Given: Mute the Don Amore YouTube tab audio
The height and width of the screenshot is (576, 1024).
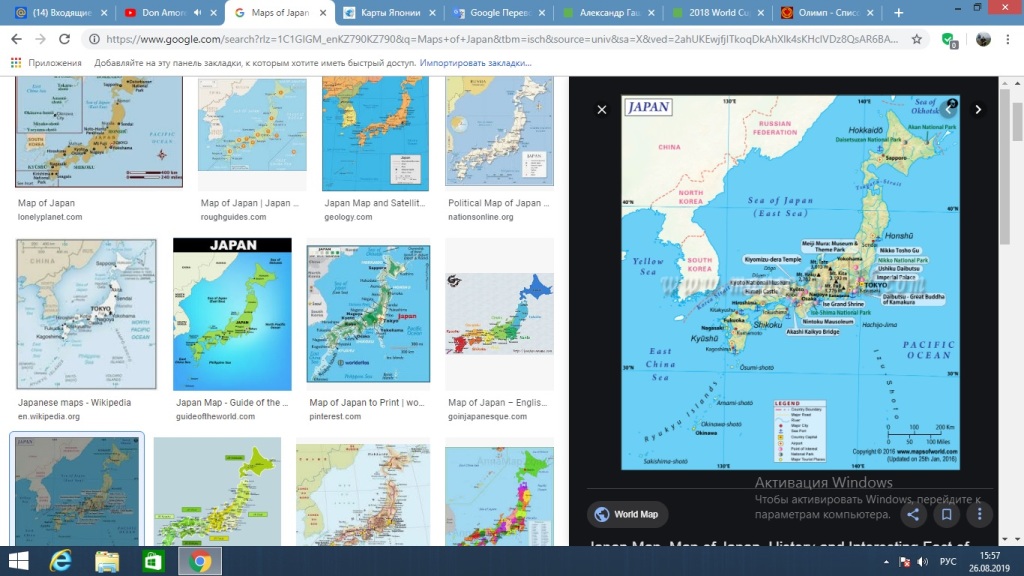Looking at the screenshot, I should (x=197, y=12).
